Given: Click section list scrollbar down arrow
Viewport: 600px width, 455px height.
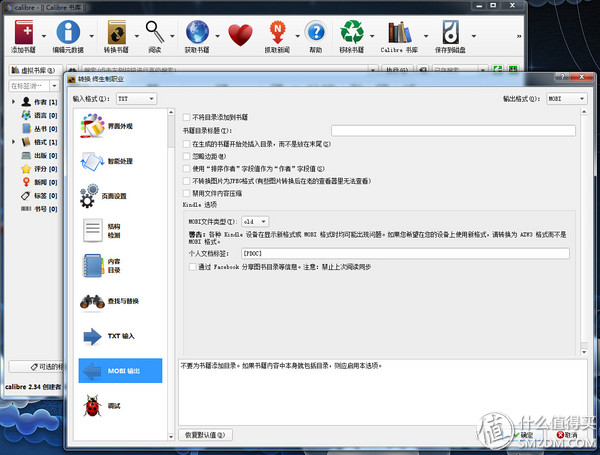Looking at the screenshot, I should pyautogui.click(x=171, y=436).
